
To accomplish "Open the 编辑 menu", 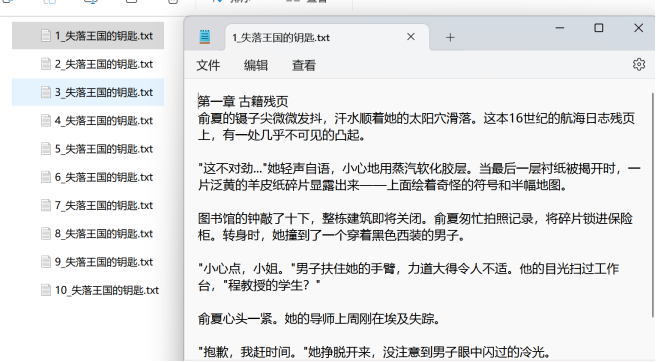I will (x=256, y=65).
